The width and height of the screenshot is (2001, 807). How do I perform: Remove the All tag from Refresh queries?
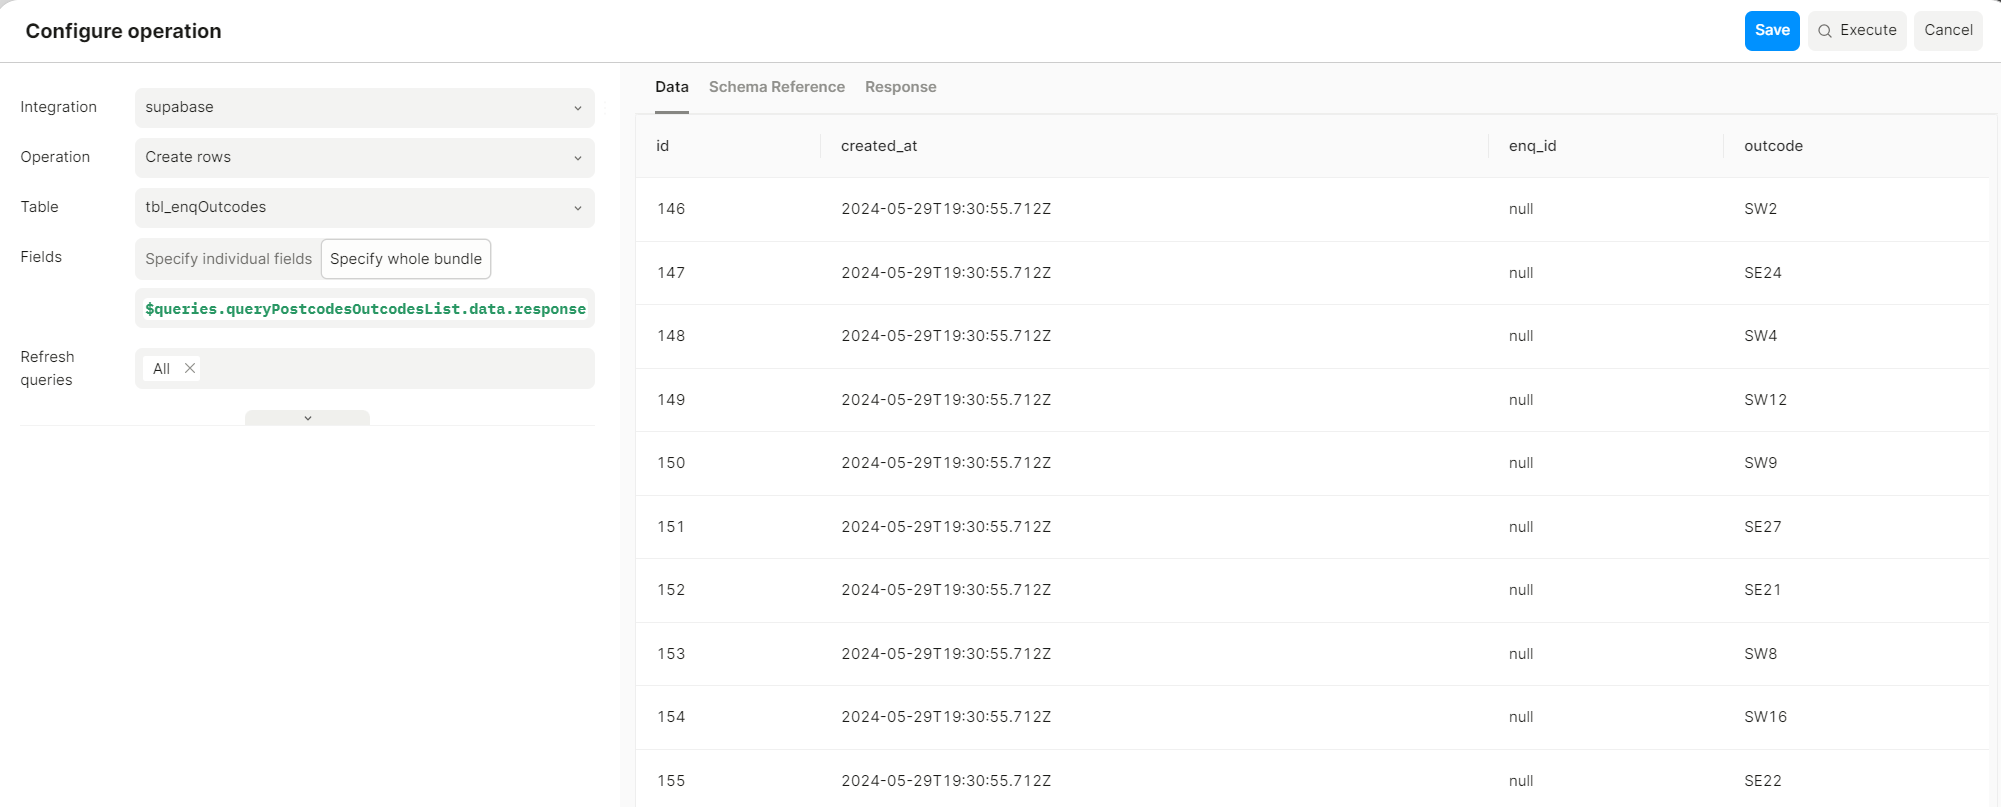(189, 368)
